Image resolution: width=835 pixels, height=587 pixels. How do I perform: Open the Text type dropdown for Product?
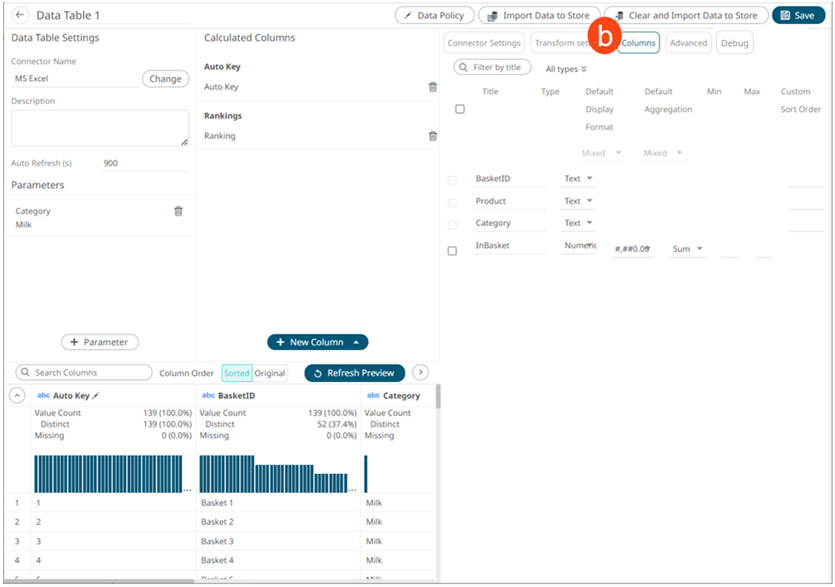(589, 200)
